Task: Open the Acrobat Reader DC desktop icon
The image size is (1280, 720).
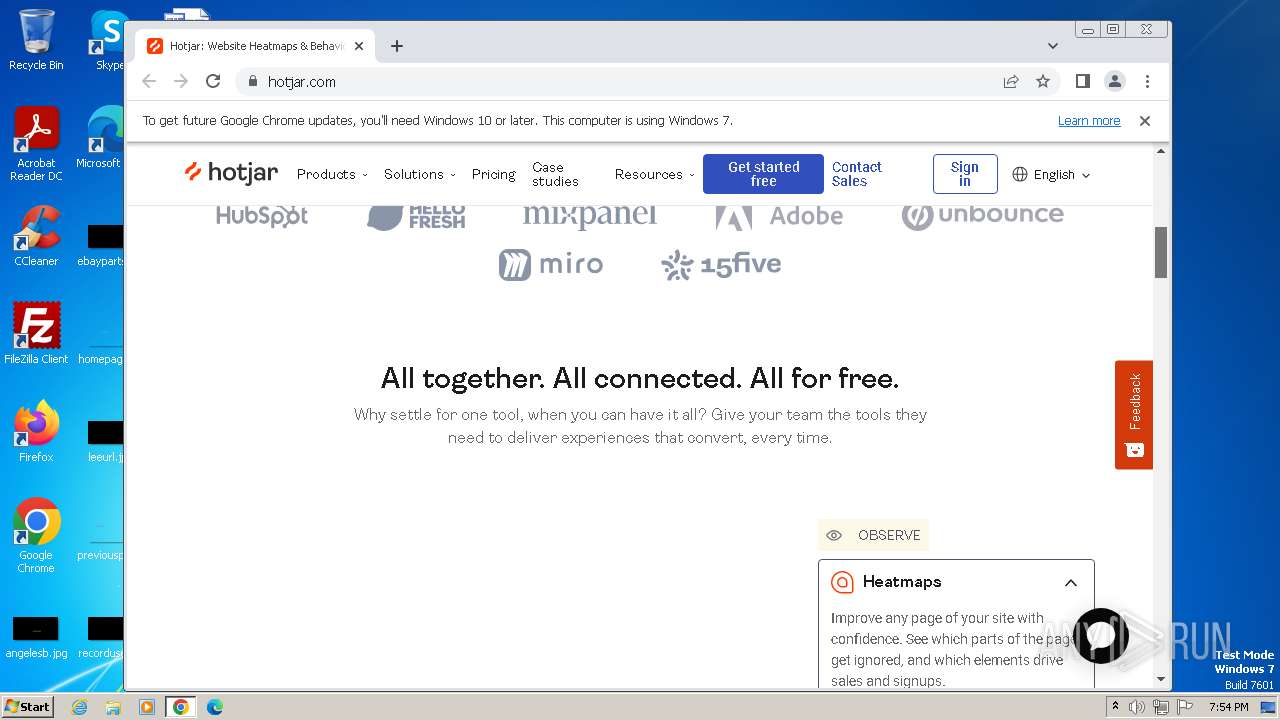Action: click(x=36, y=144)
